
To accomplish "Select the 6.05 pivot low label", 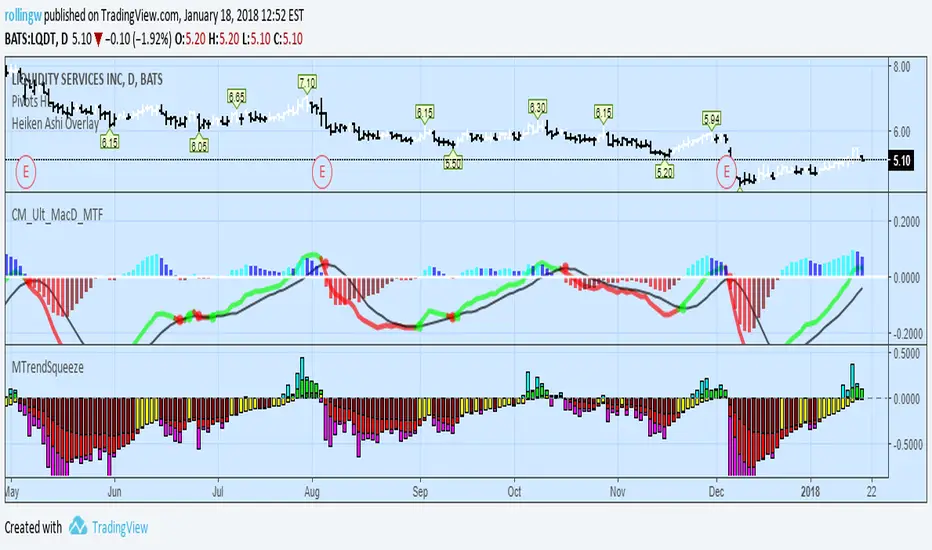I will pyautogui.click(x=199, y=146).
